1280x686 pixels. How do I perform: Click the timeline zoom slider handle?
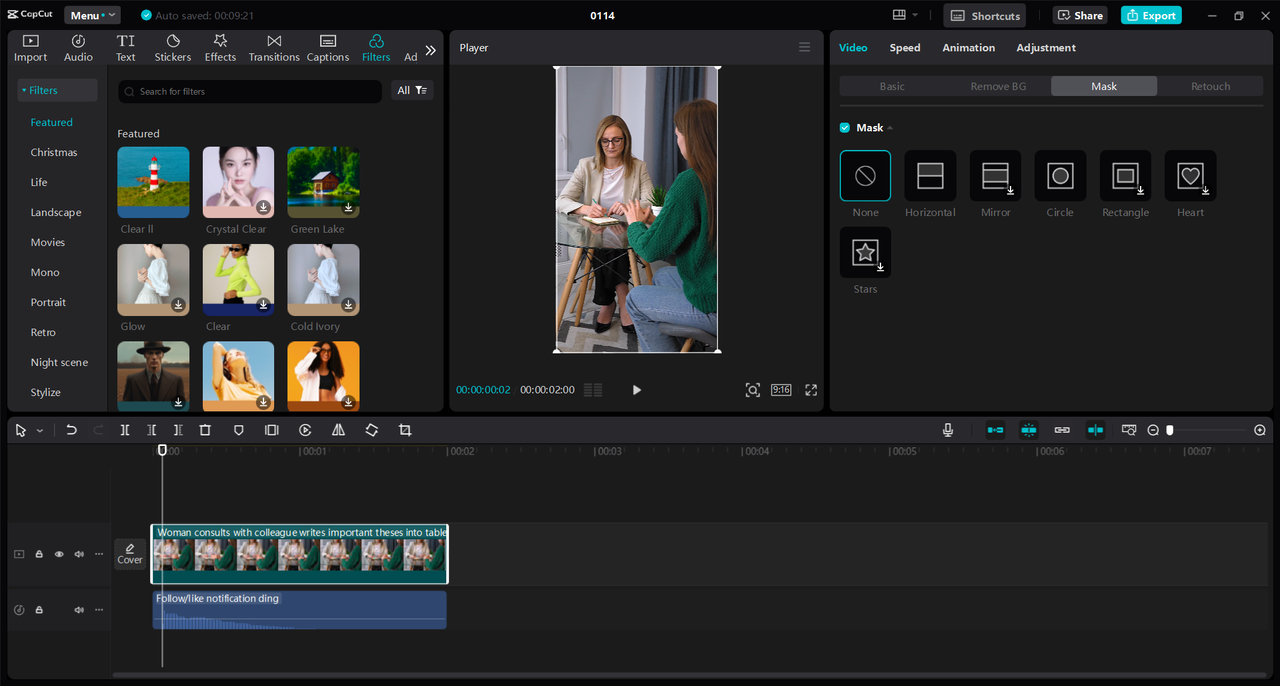point(1170,430)
